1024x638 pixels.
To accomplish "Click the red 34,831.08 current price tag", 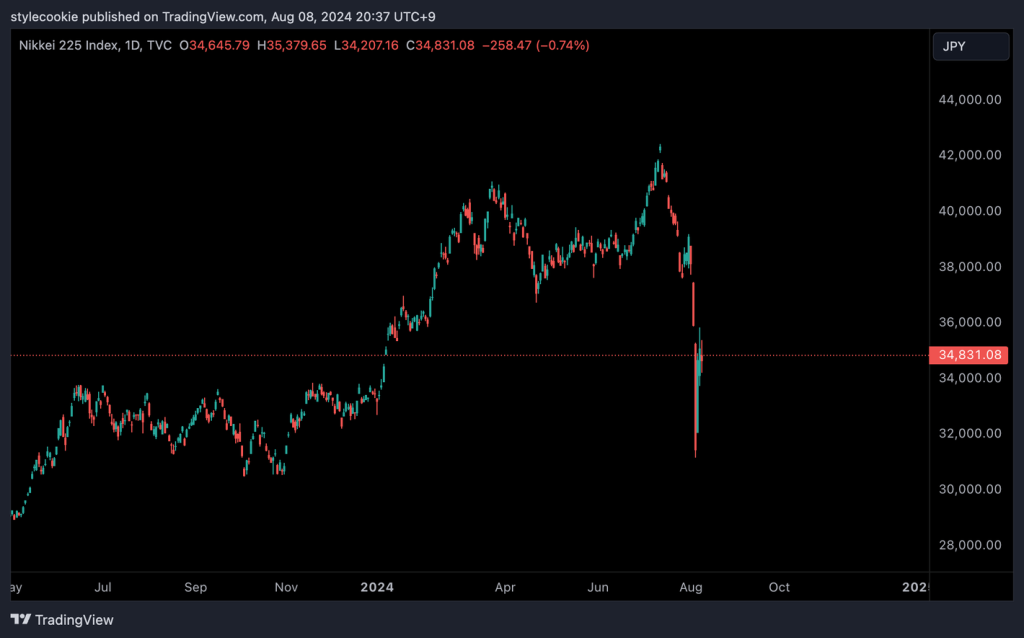I will pos(969,355).
